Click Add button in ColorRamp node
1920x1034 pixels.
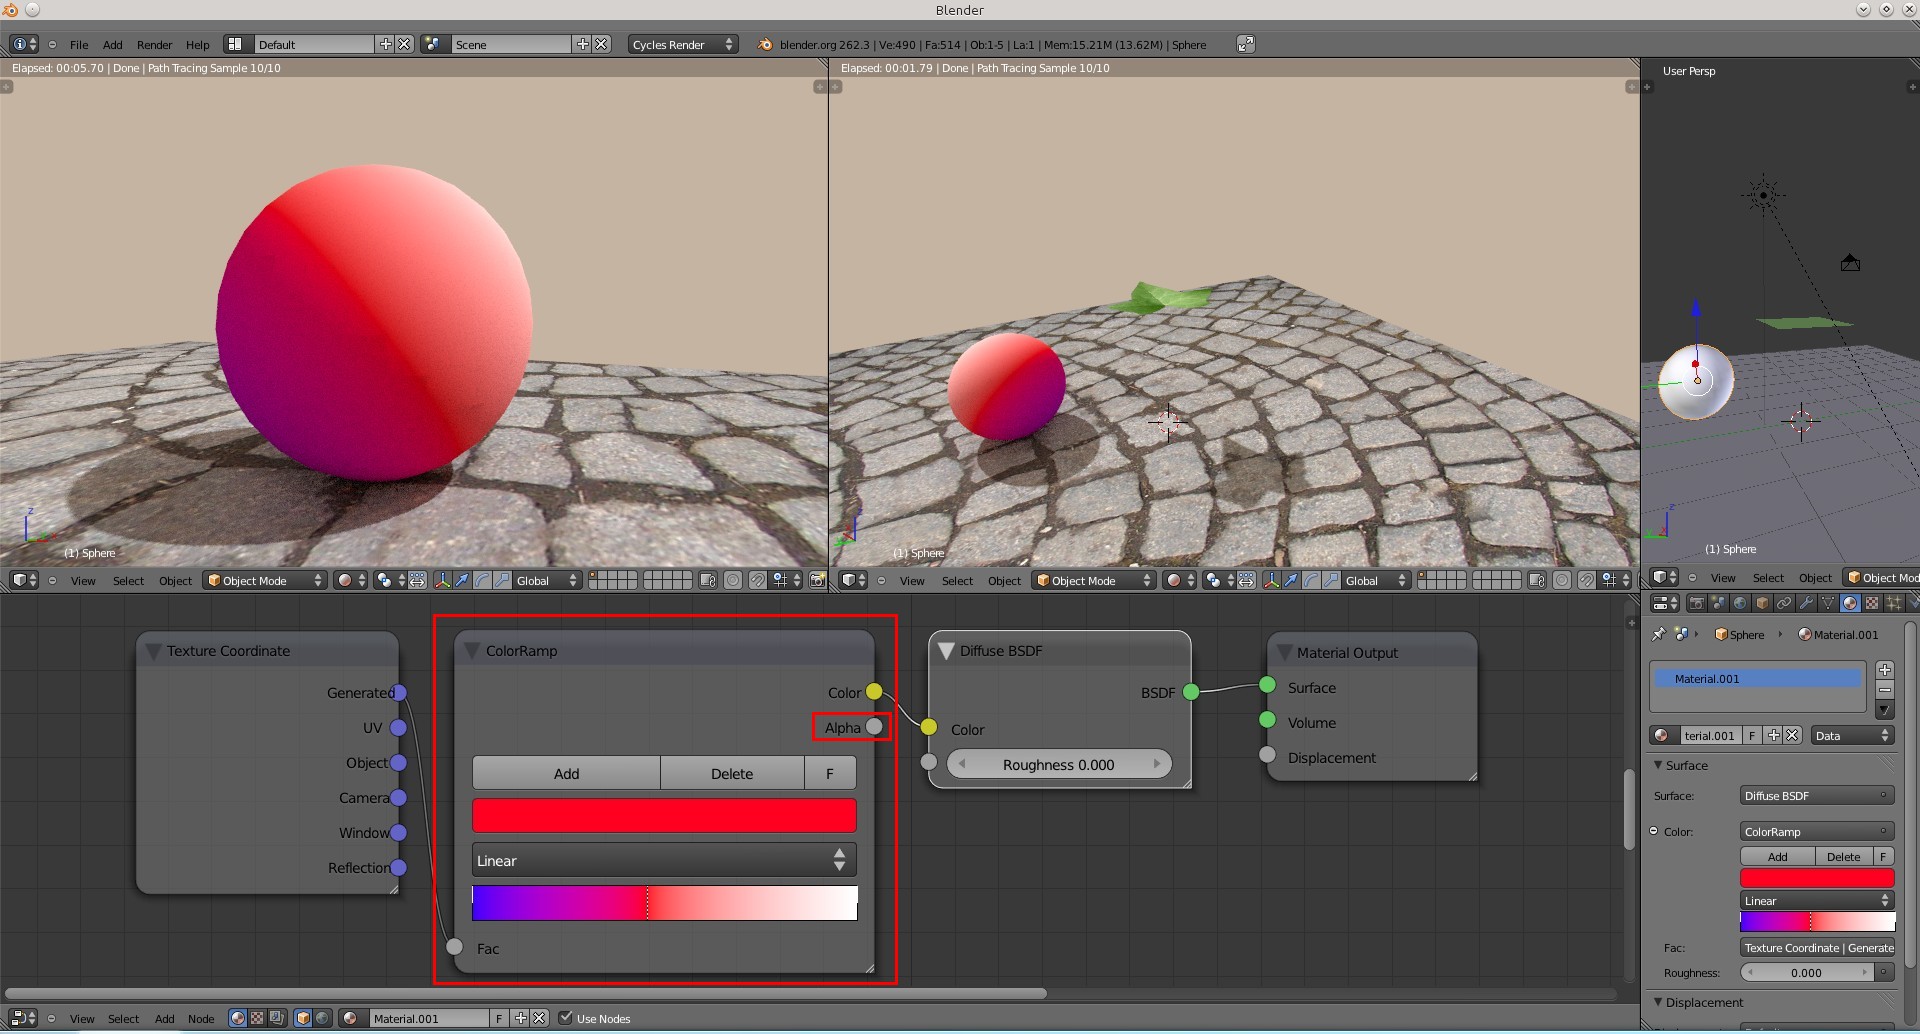click(566, 773)
